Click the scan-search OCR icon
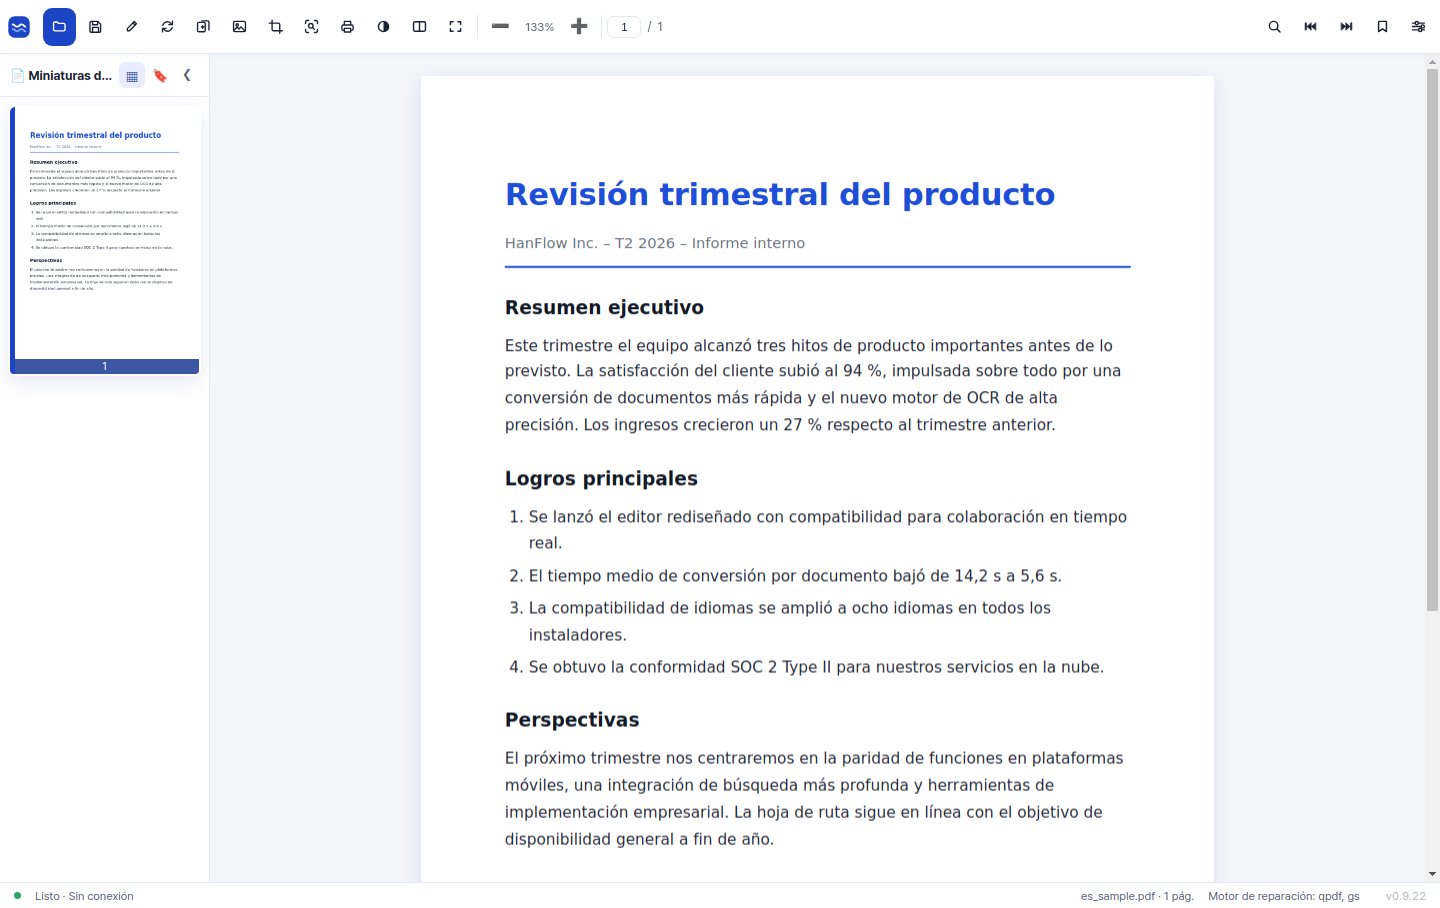The height and width of the screenshot is (908, 1440). tap(311, 27)
